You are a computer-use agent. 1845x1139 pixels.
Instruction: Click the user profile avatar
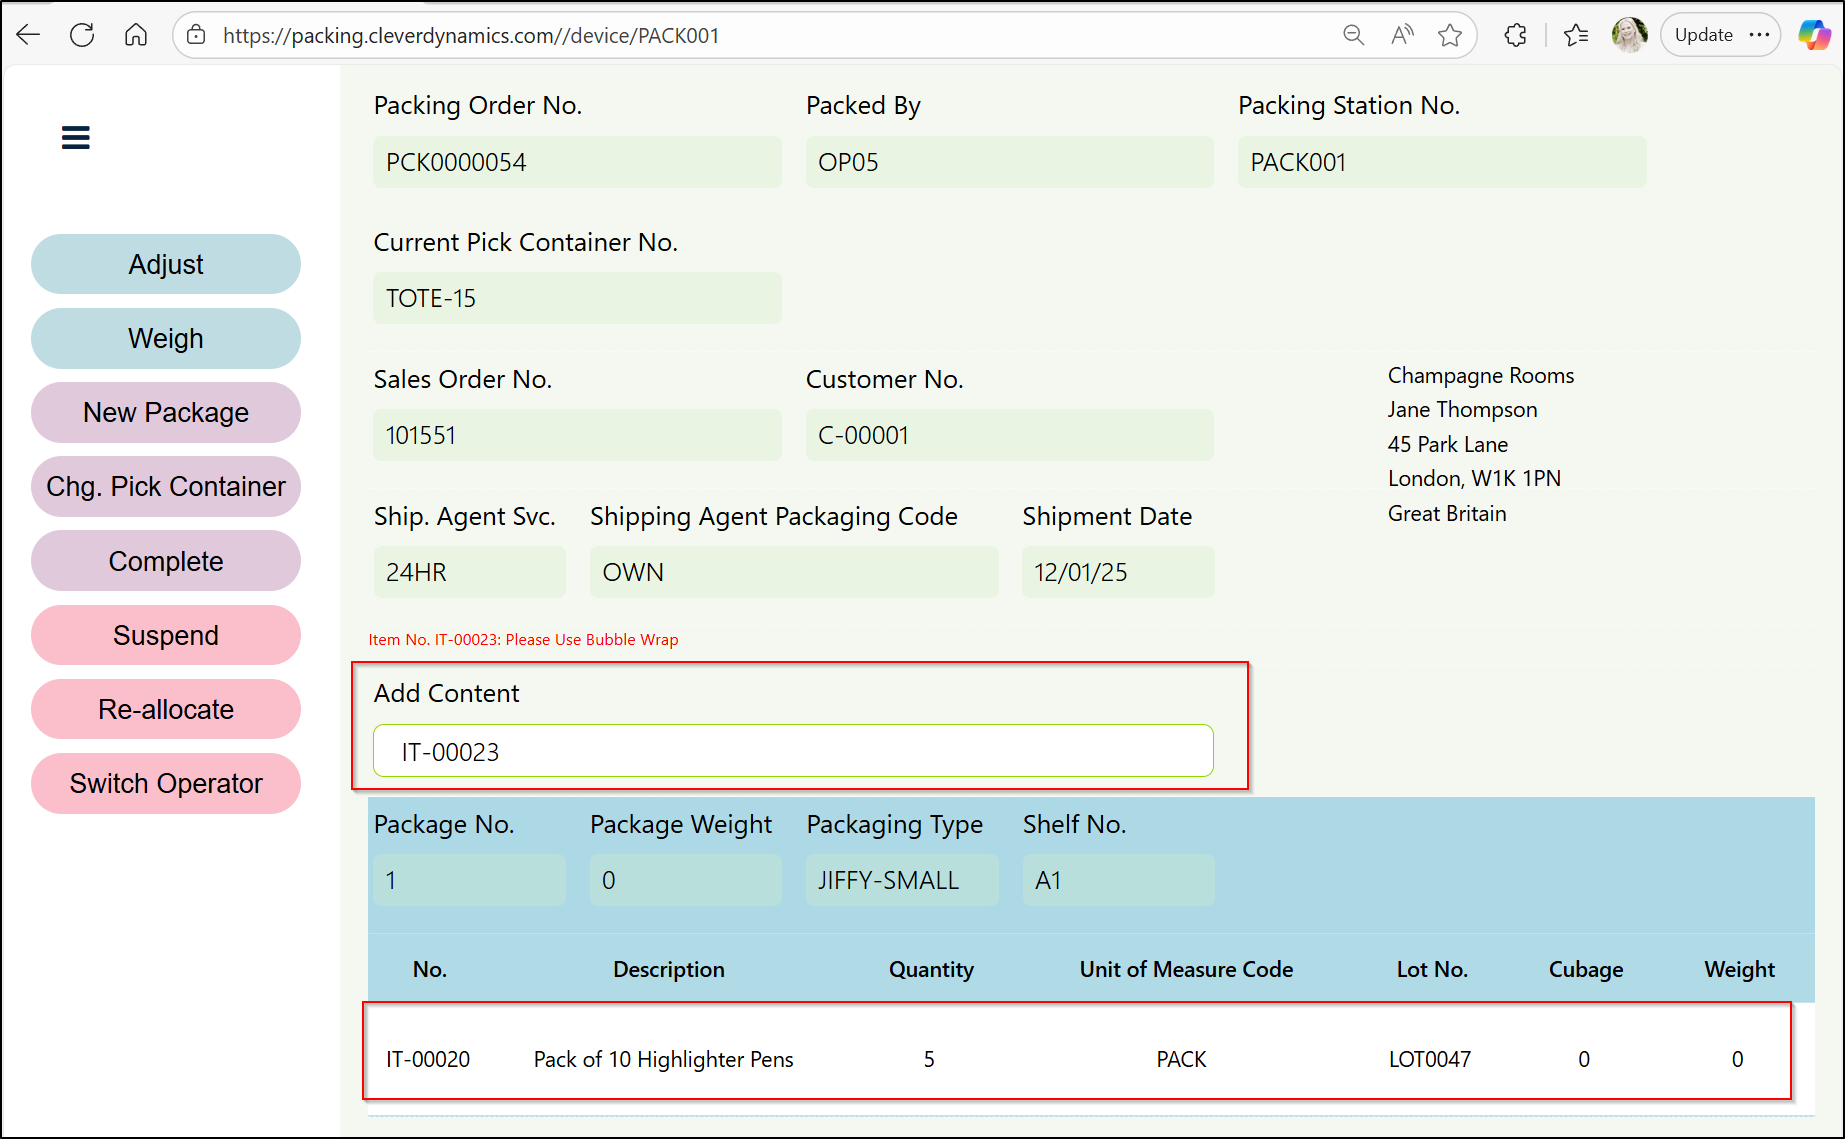(1629, 35)
